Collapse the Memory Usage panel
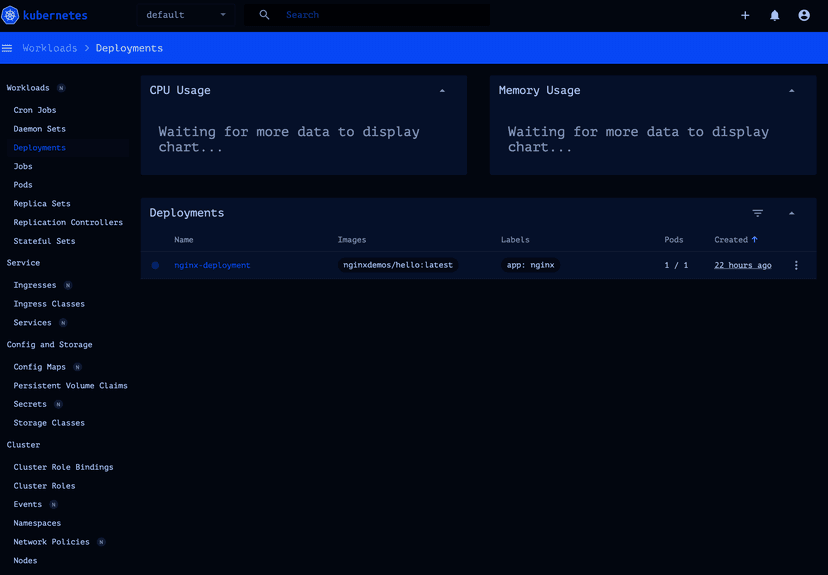This screenshot has width=828, height=575. point(791,91)
